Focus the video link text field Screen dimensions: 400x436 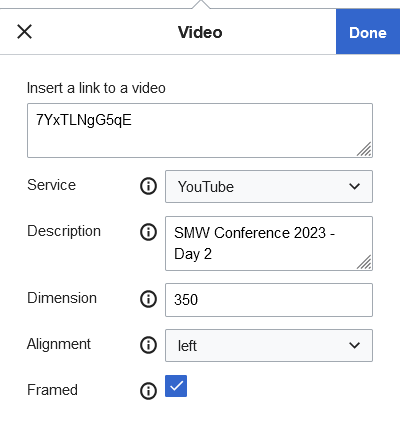click(200, 130)
